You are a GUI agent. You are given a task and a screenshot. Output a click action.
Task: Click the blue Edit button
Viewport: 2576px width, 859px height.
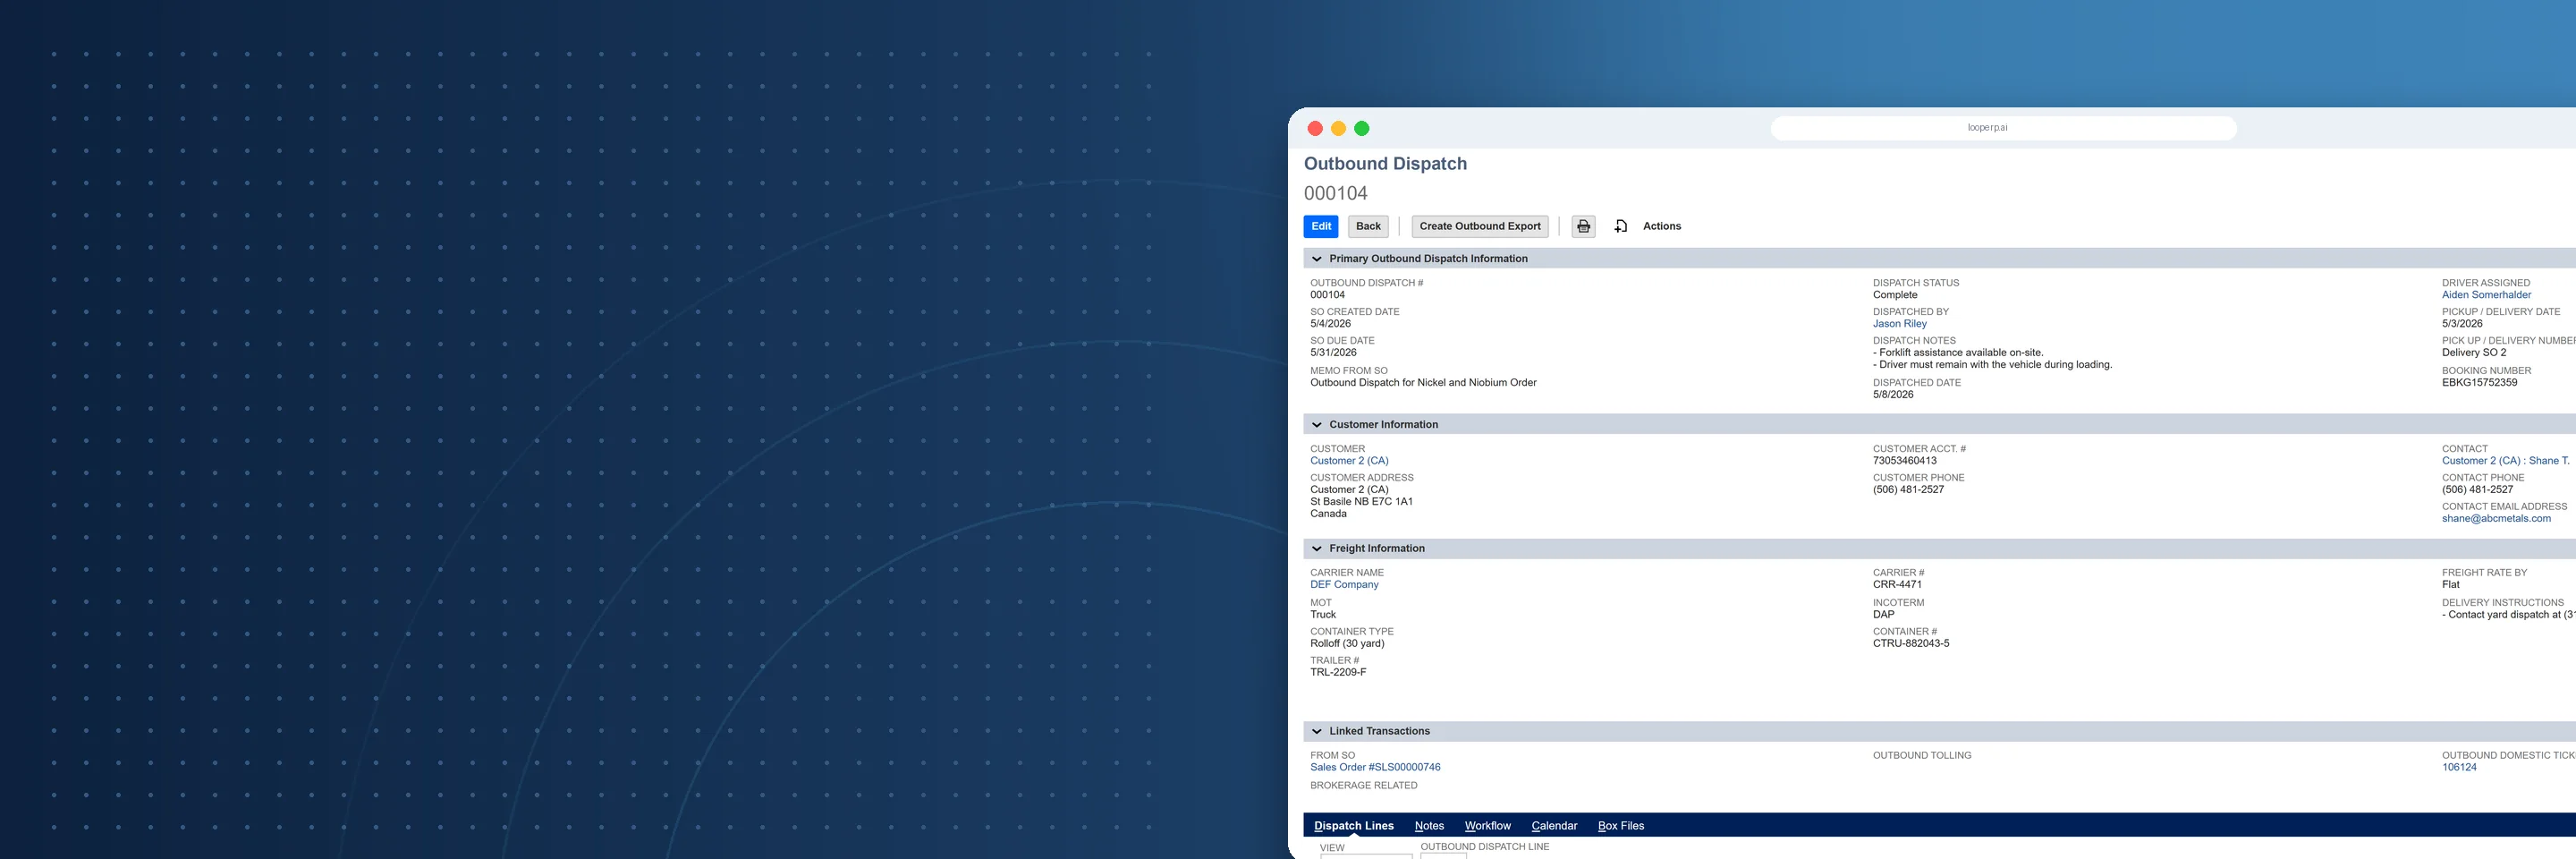click(x=1321, y=226)
